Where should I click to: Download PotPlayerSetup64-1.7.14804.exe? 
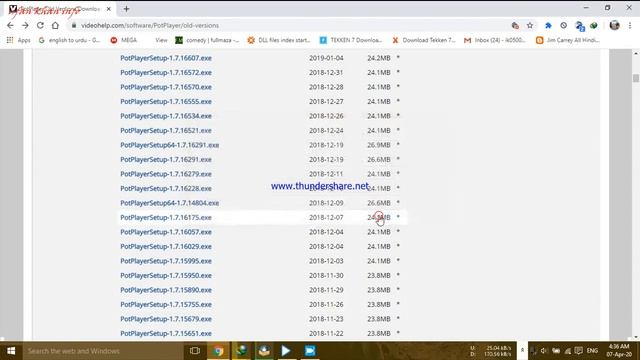pos(169,203)
